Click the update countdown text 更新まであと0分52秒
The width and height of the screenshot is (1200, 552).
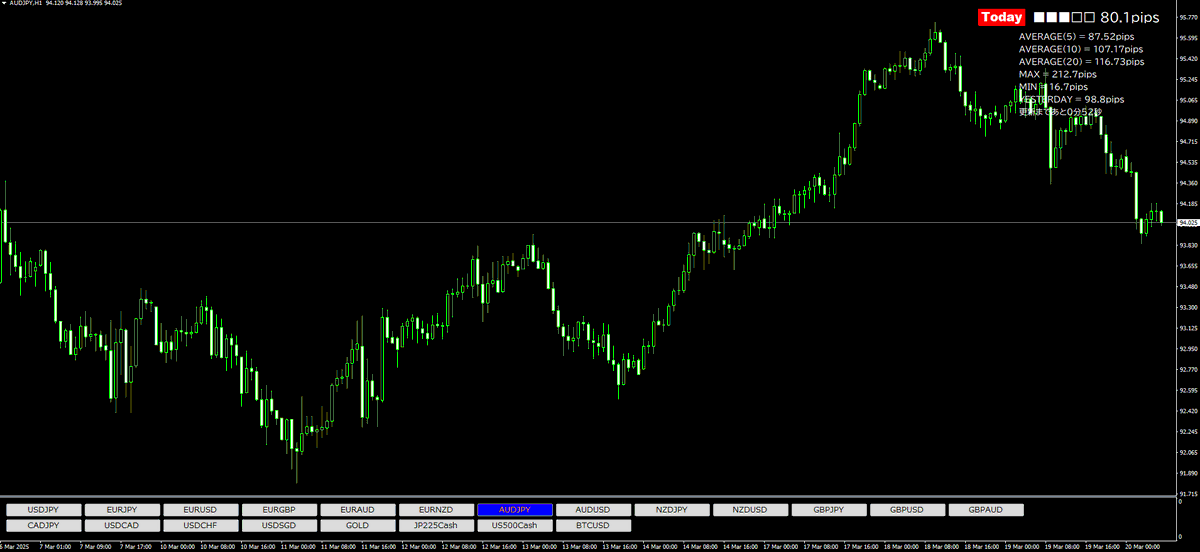1060,112
